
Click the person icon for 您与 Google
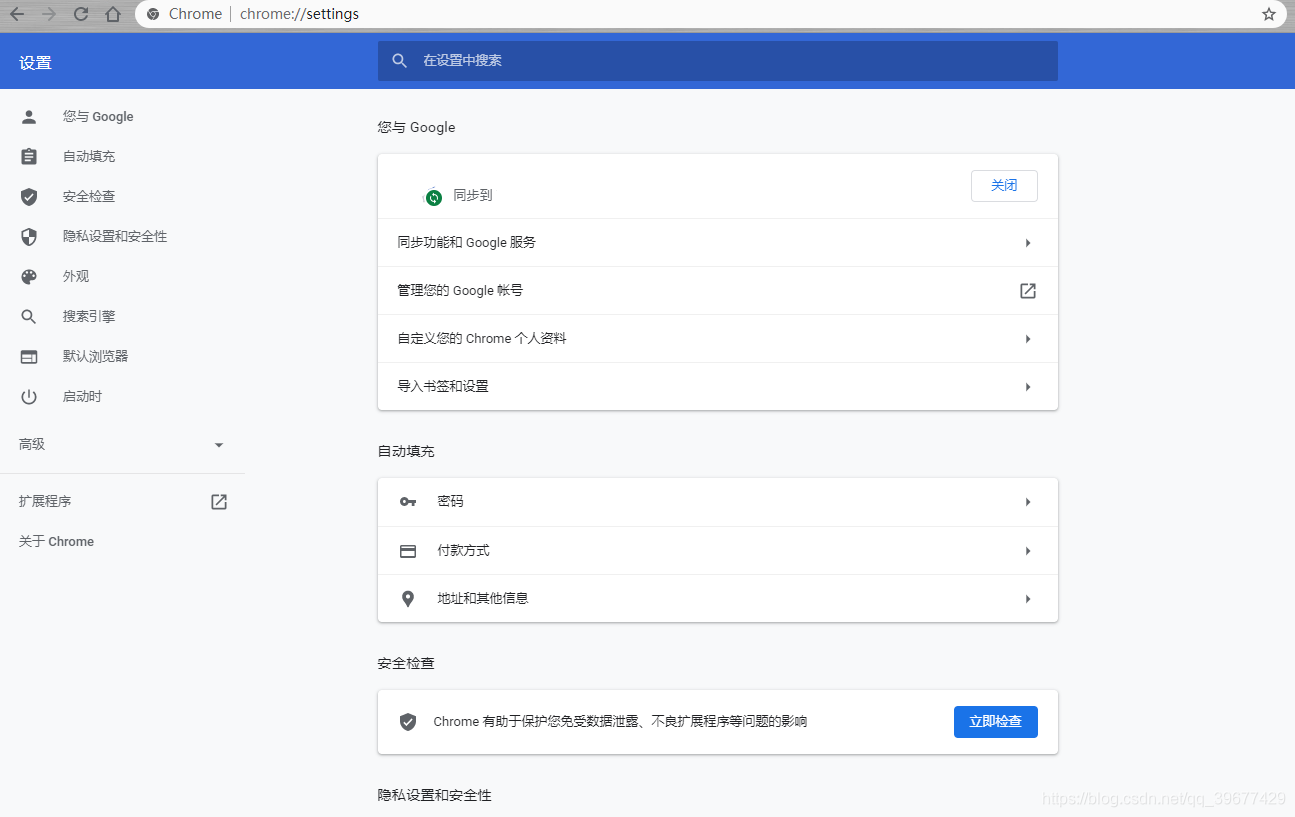[29, 117]
